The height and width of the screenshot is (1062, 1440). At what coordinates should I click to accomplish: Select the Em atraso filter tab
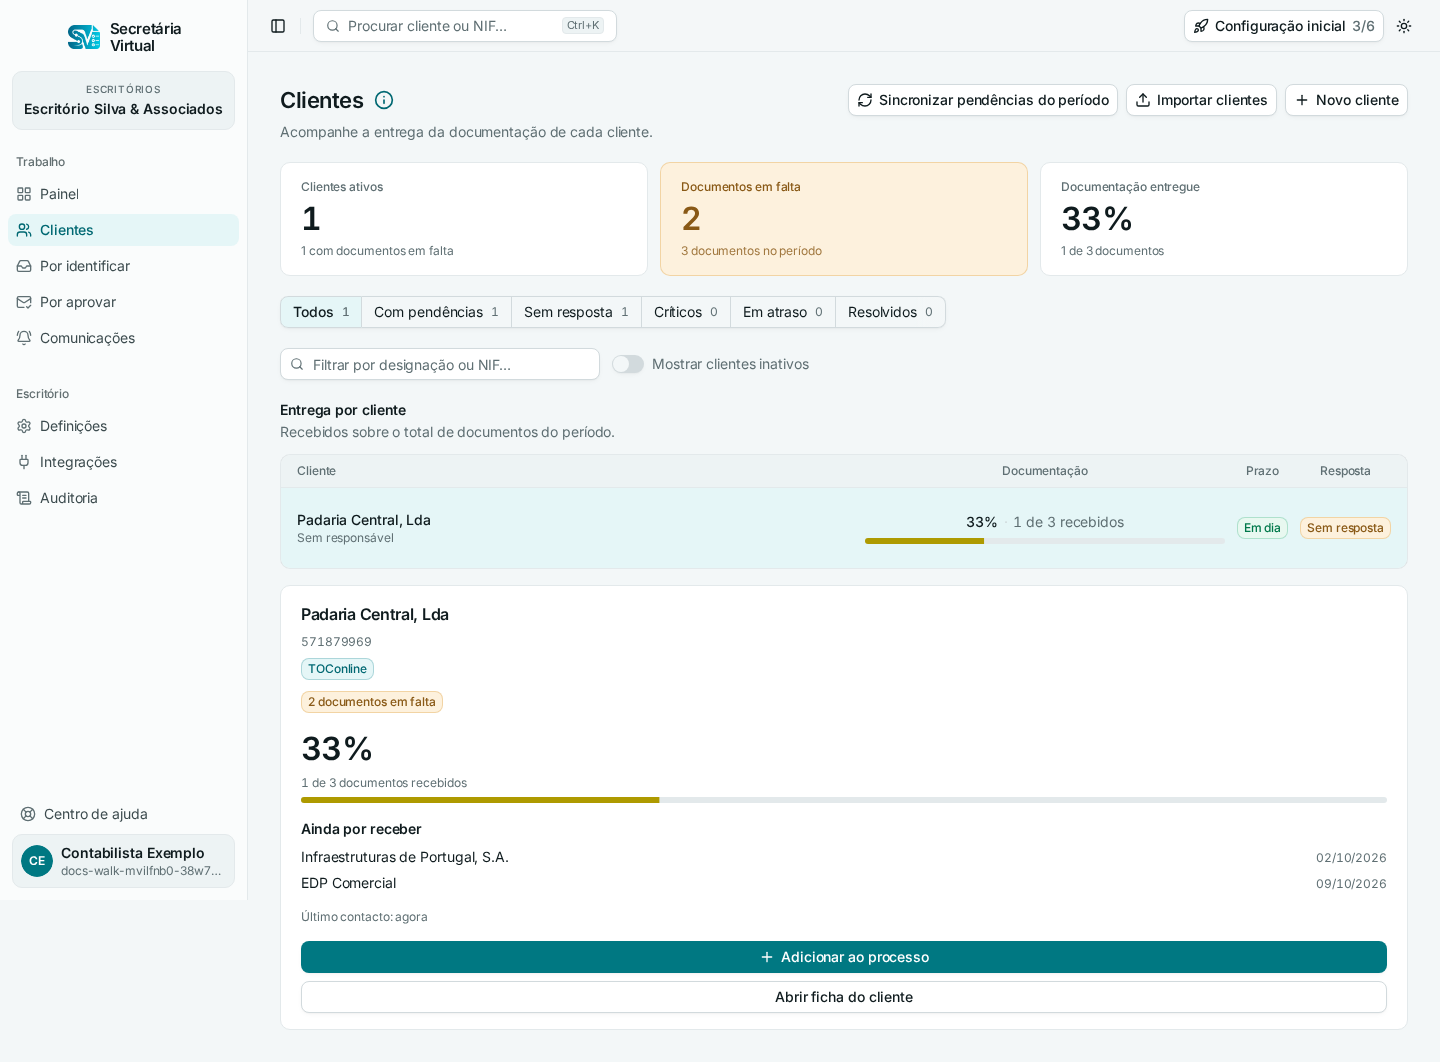783,312
